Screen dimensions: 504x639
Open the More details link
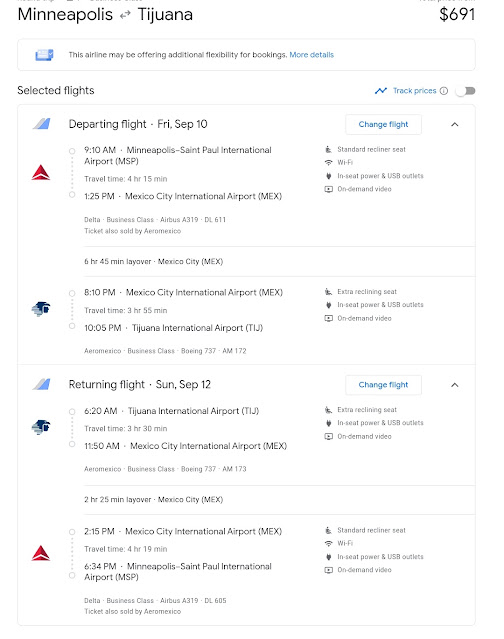pos(311,55)
